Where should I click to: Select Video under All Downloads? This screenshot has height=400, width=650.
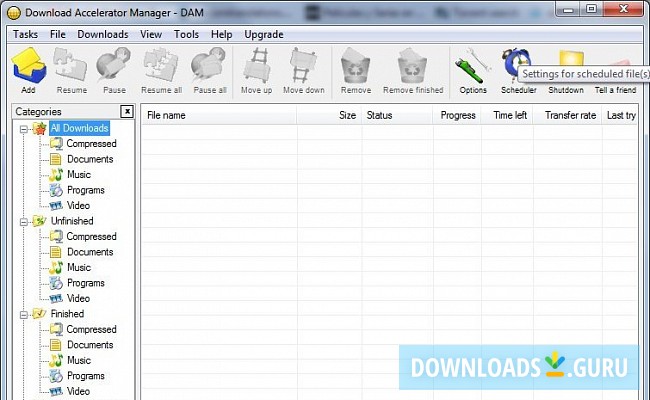[78, 205]
